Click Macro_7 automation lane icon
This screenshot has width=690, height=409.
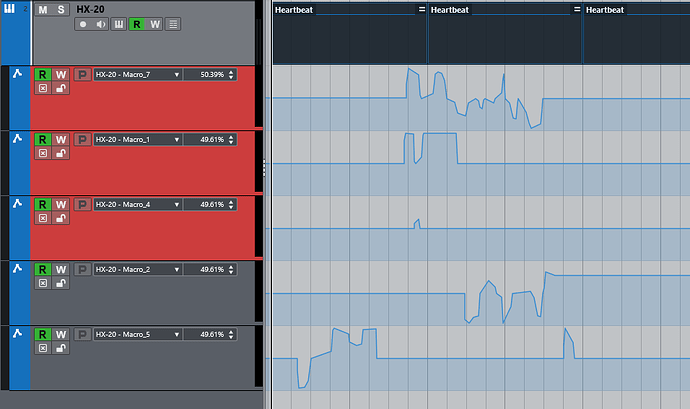[x=17, y=73]
